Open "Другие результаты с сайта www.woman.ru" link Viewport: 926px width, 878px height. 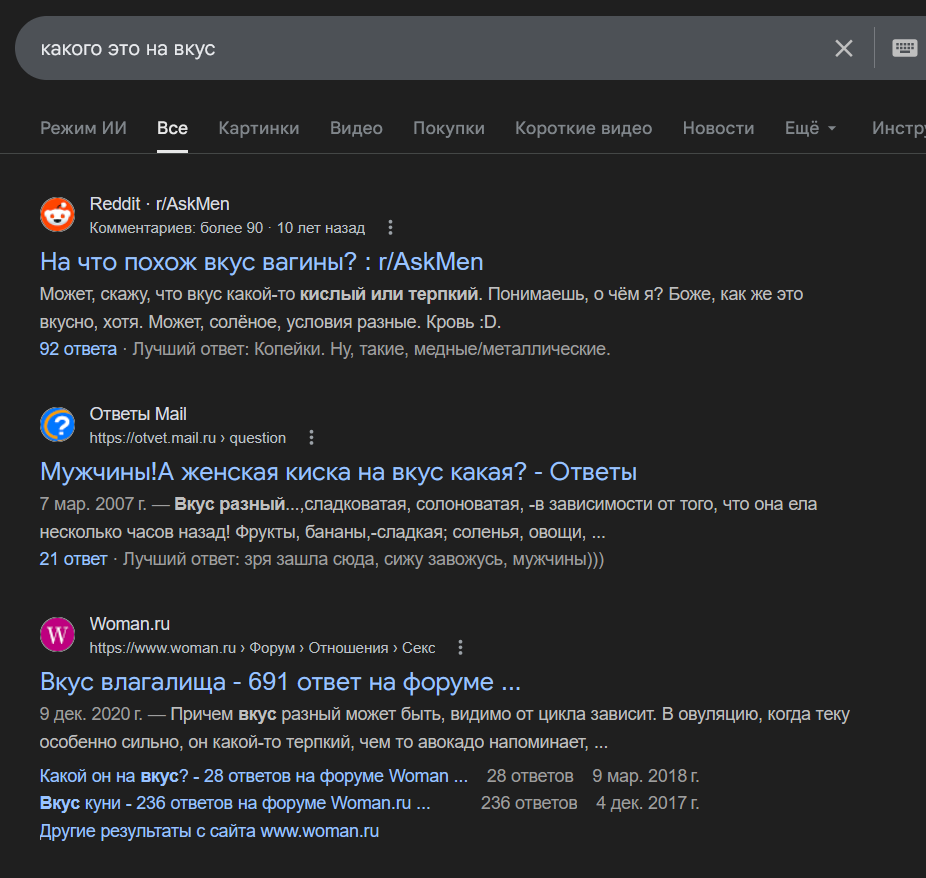point(209,831)
